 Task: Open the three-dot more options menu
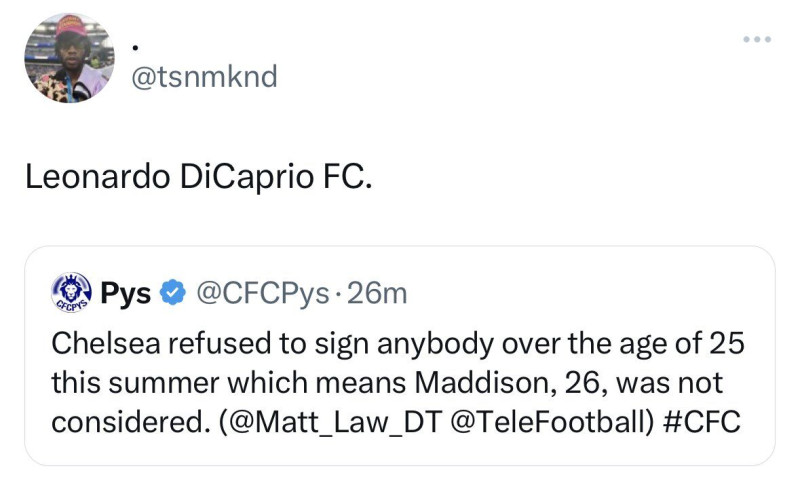point(757,39)
